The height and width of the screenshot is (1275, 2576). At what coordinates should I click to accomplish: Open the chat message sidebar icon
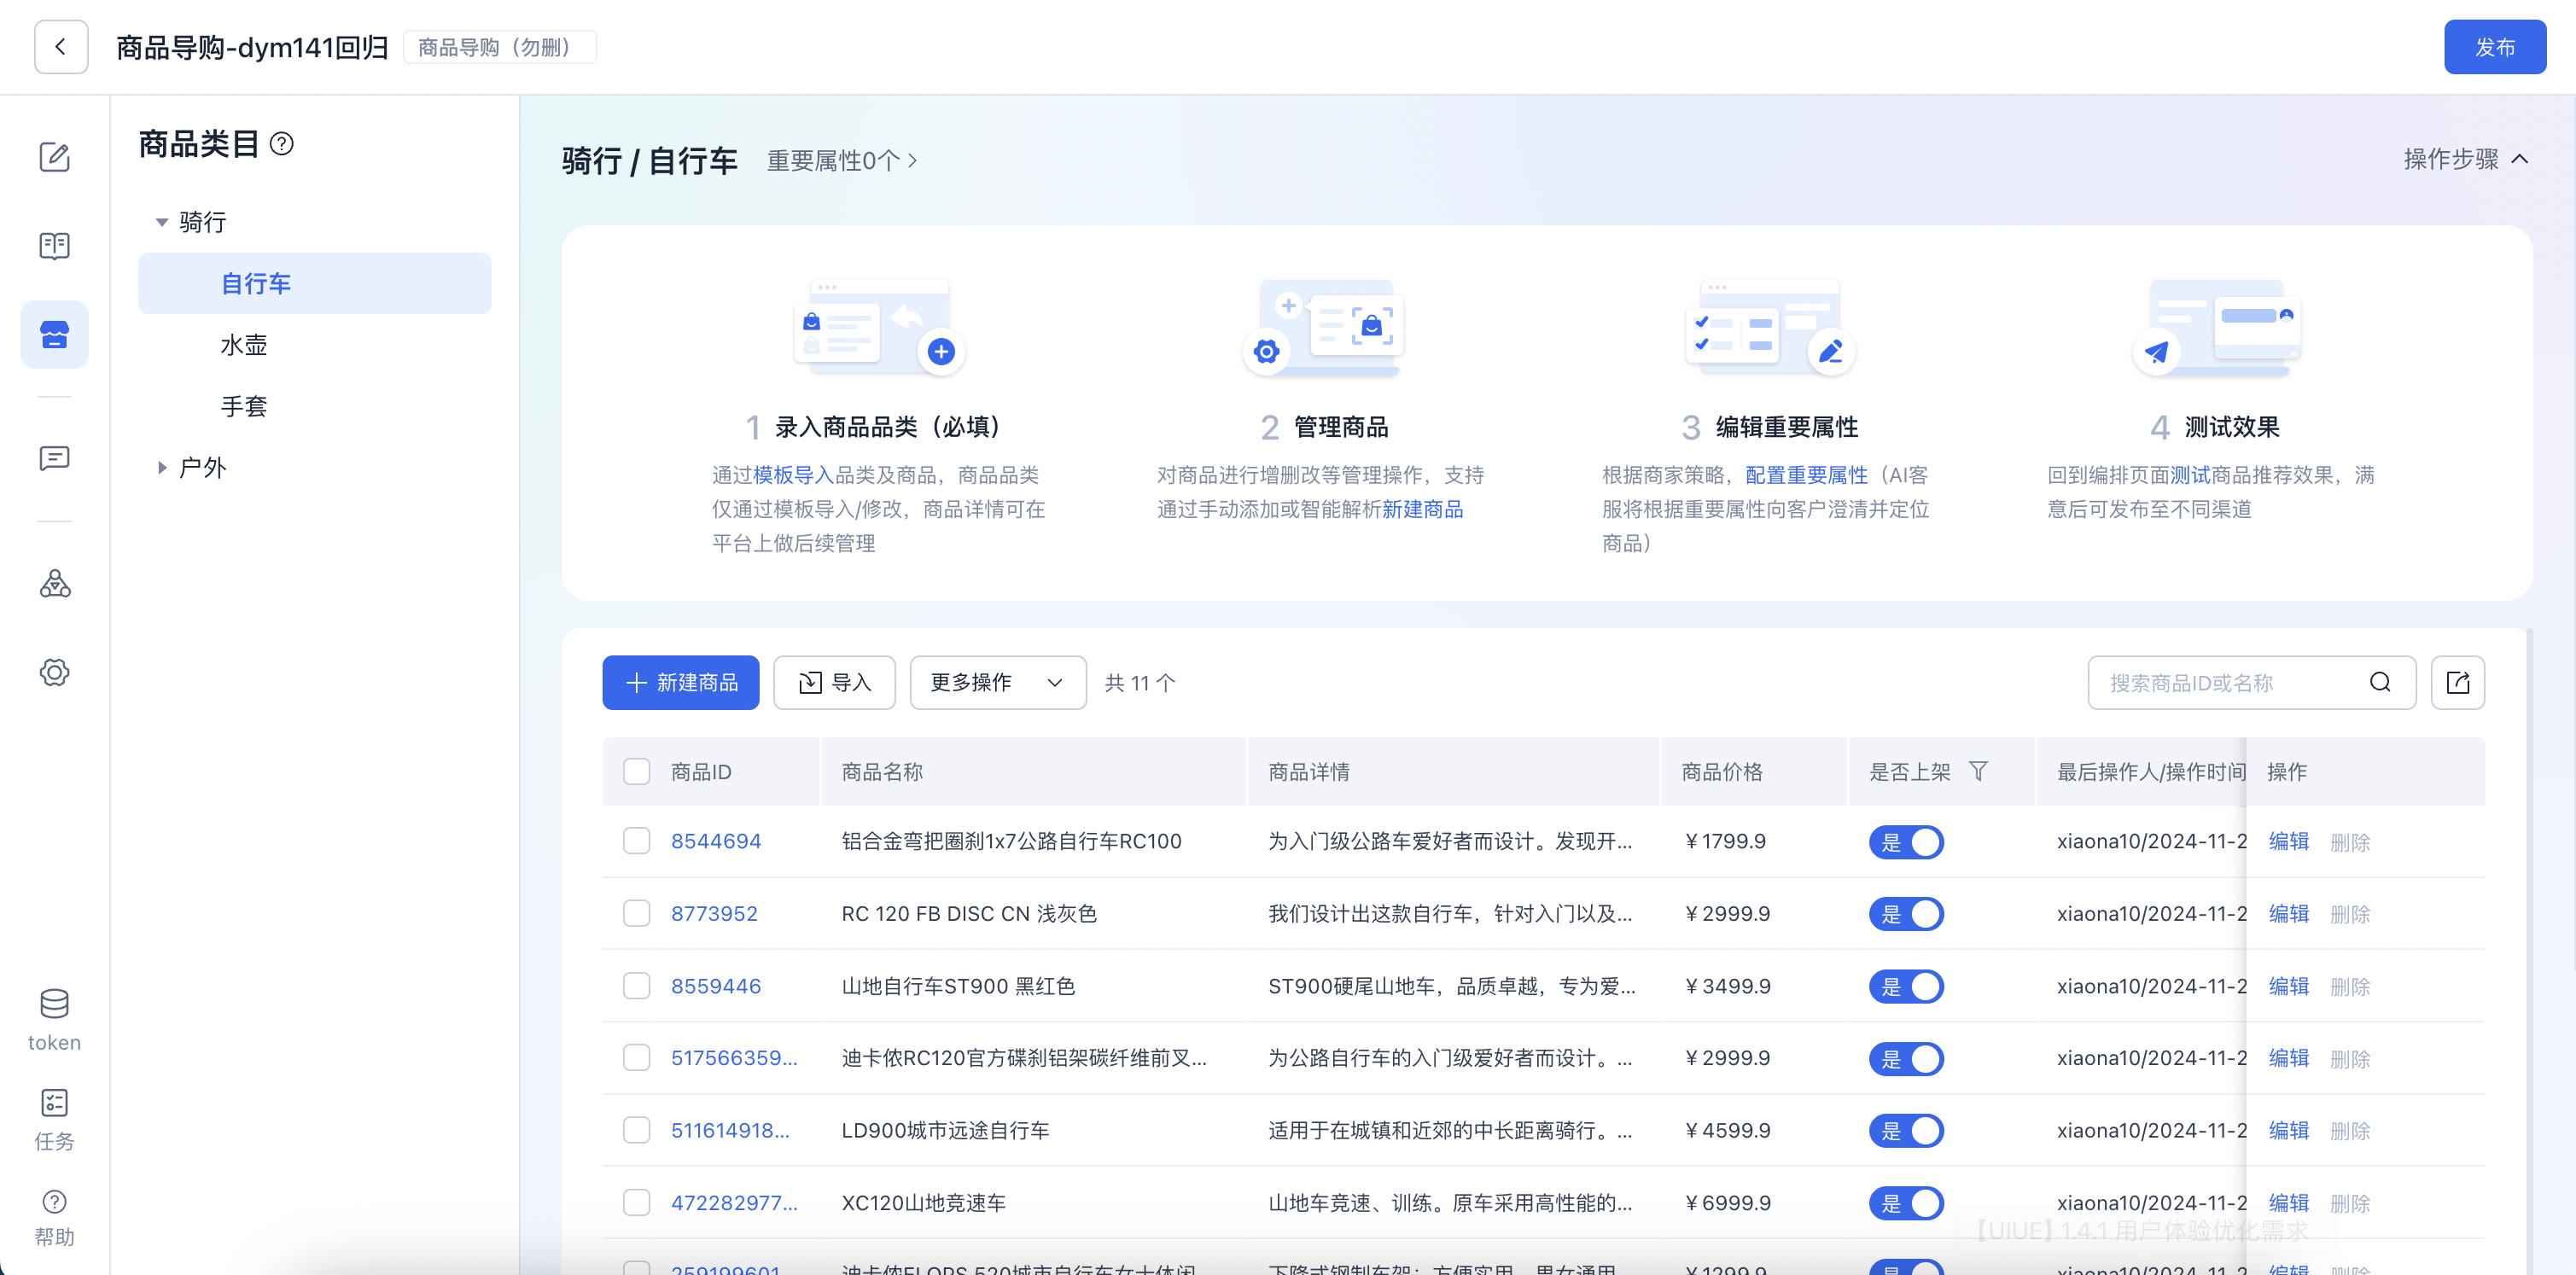pos(54,458)
